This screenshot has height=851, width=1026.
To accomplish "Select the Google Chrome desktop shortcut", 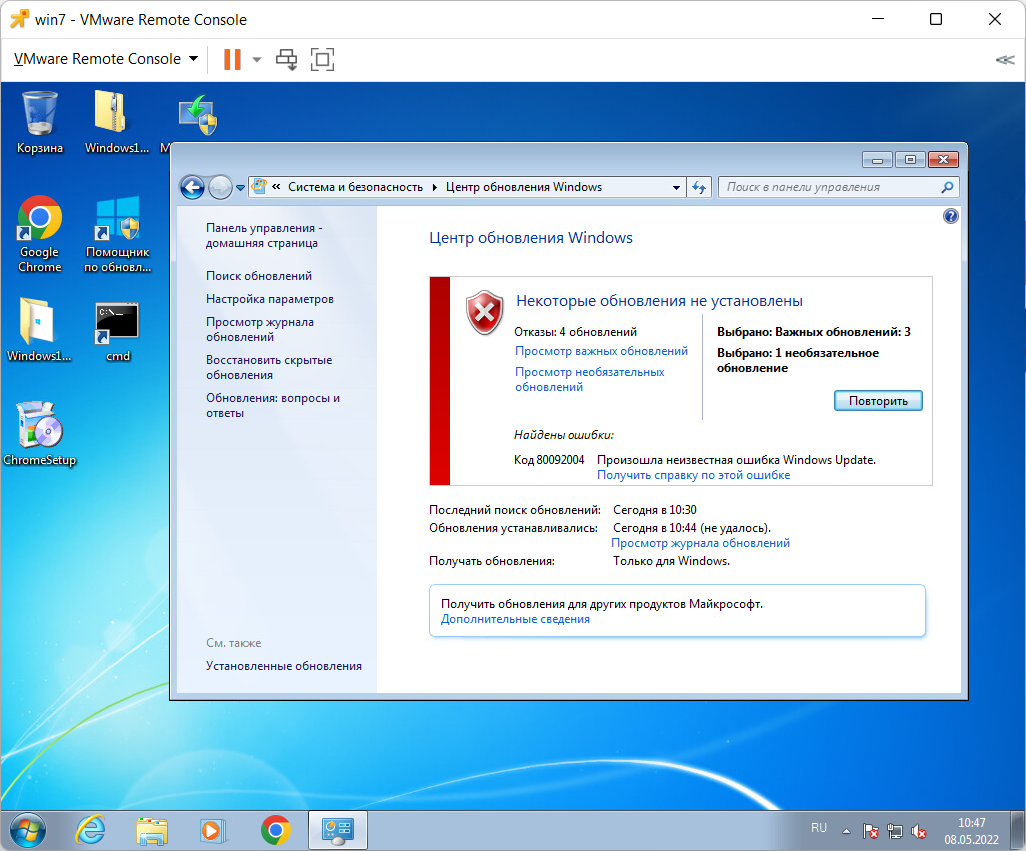I will click(x=39, y=234).
